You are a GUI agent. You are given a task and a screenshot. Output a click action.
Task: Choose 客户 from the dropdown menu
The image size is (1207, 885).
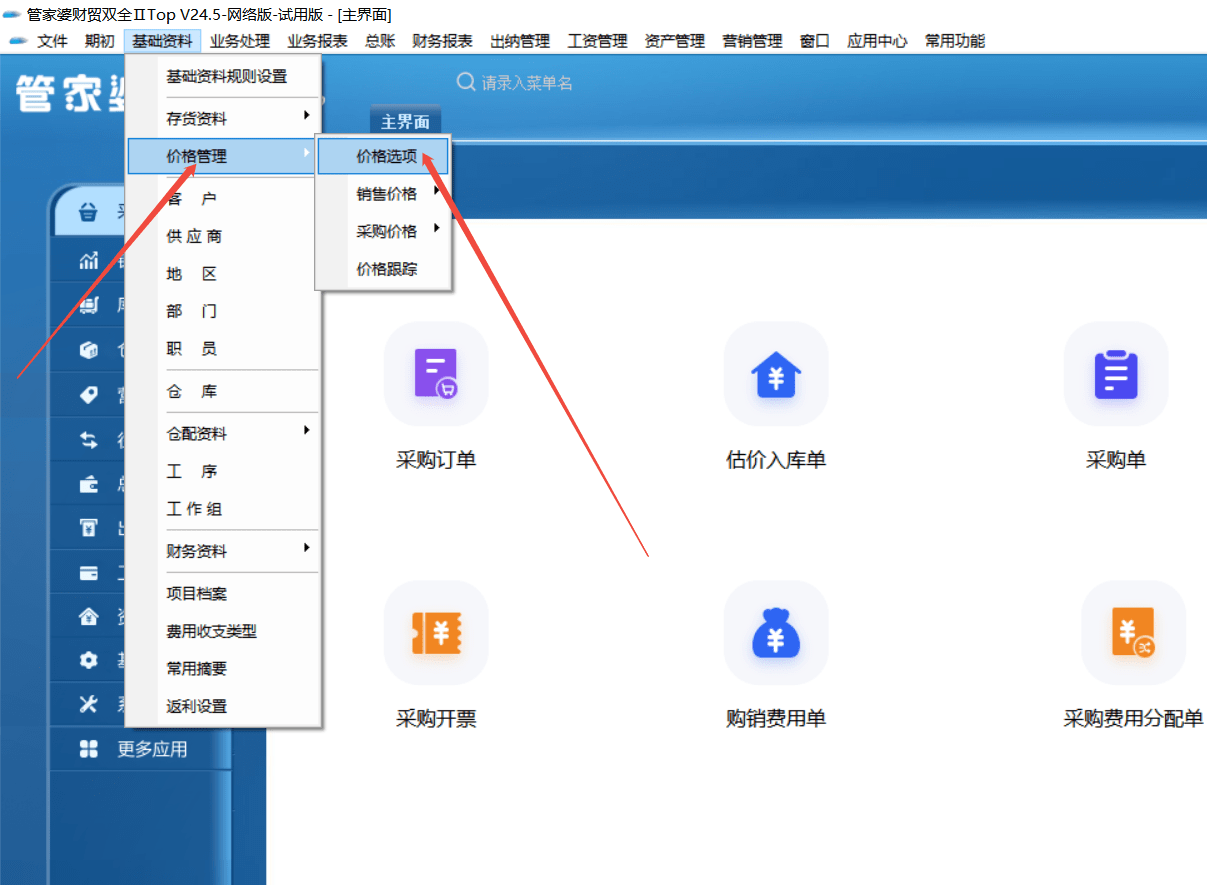223,199
